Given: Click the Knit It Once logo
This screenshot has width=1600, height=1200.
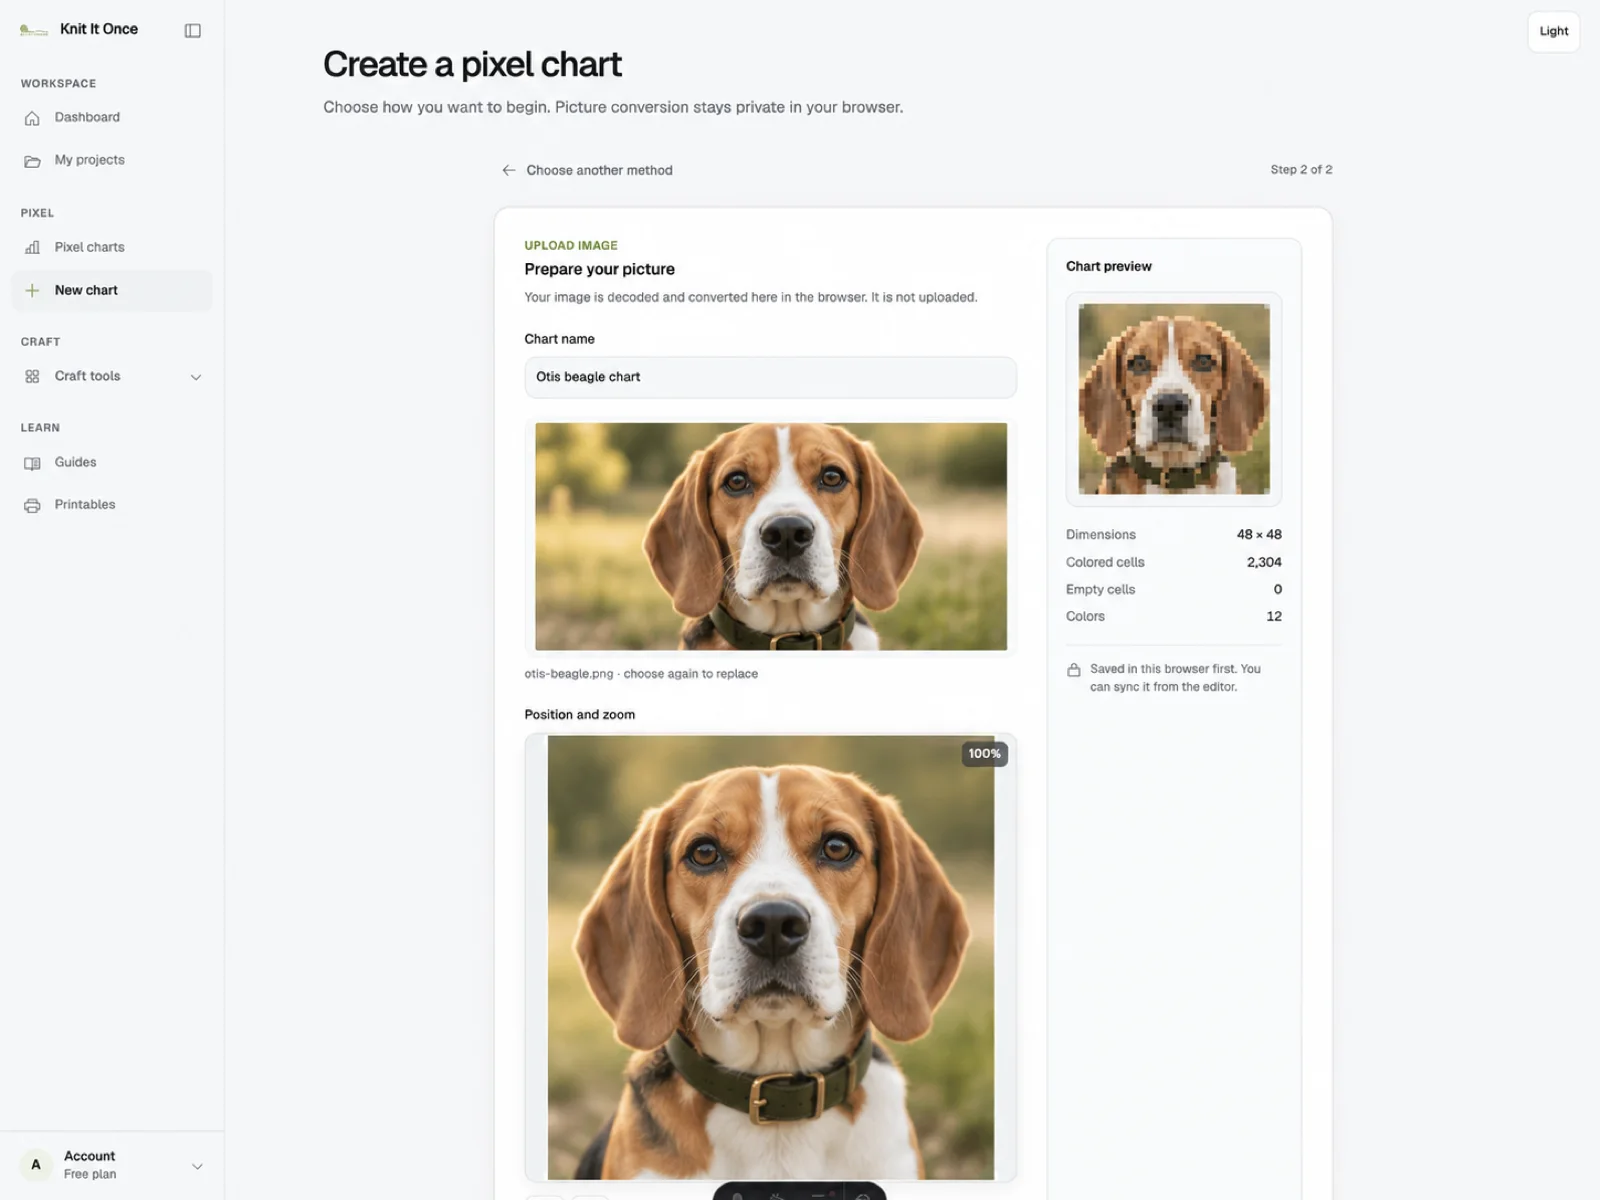Looking at the screenshot, I should point(34,30).
